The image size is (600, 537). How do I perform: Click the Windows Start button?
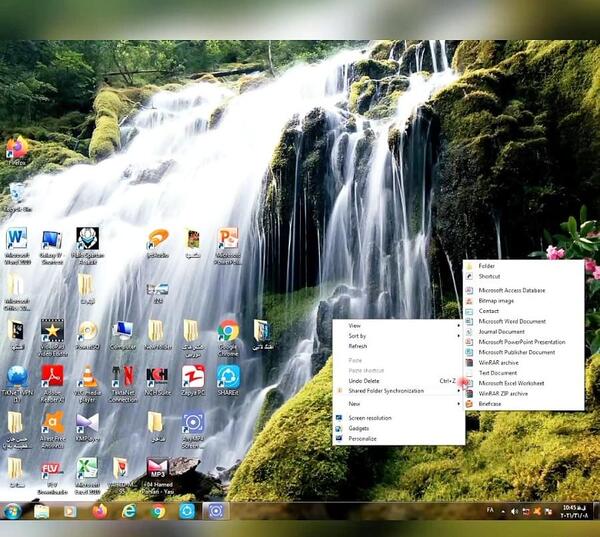(12, 511)
